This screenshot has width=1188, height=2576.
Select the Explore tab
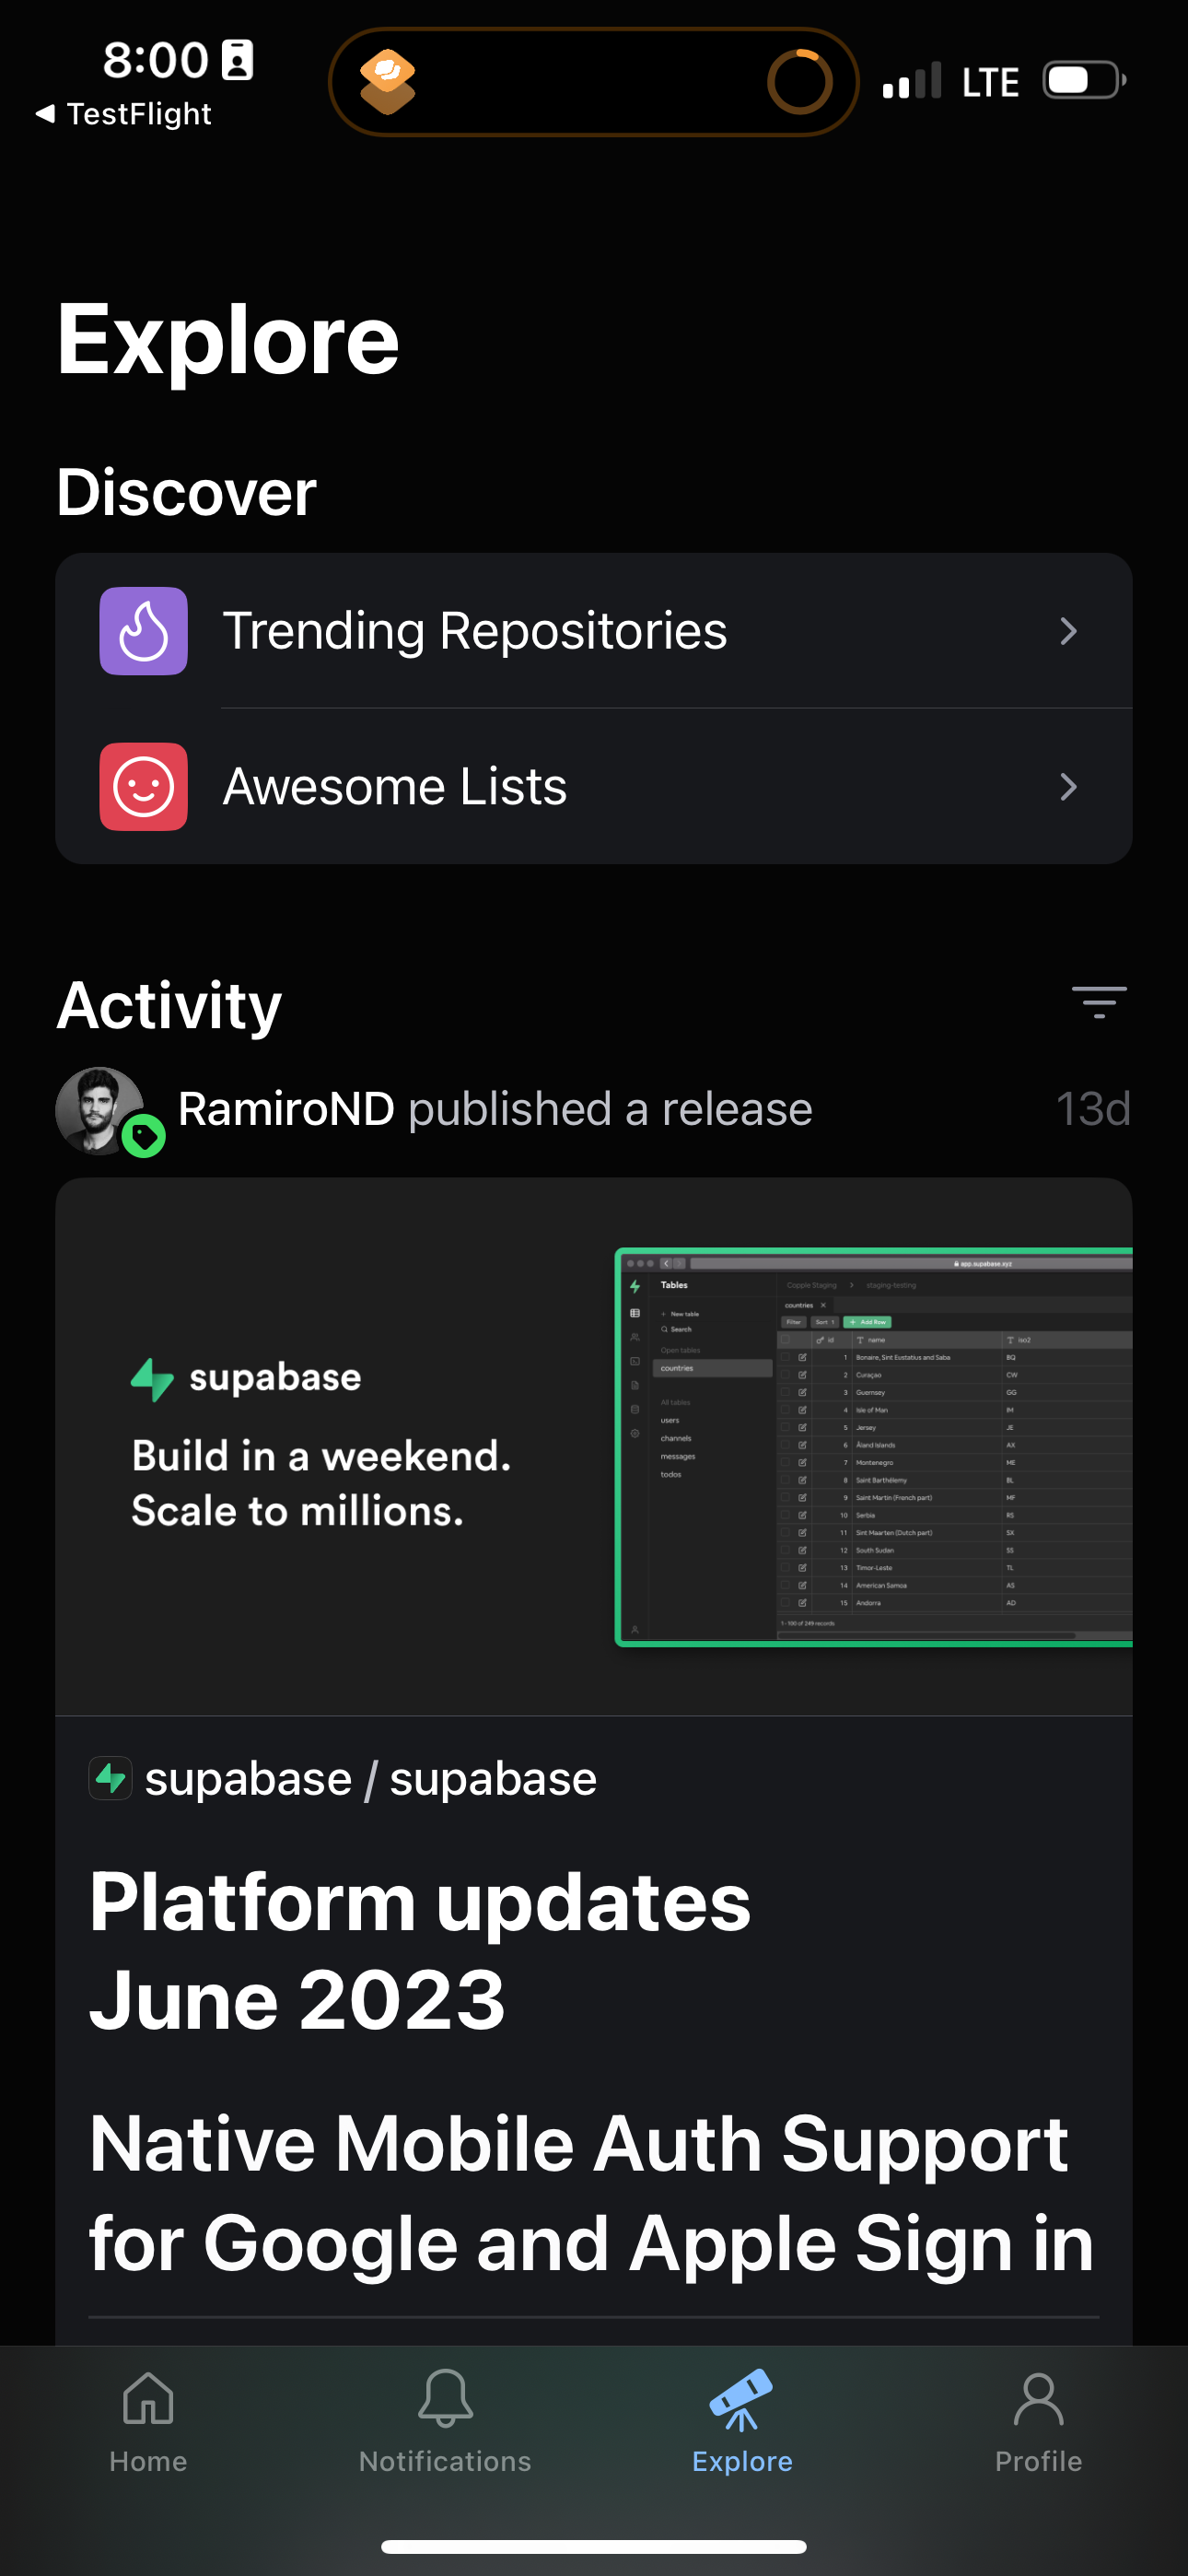click(742, 2420)
